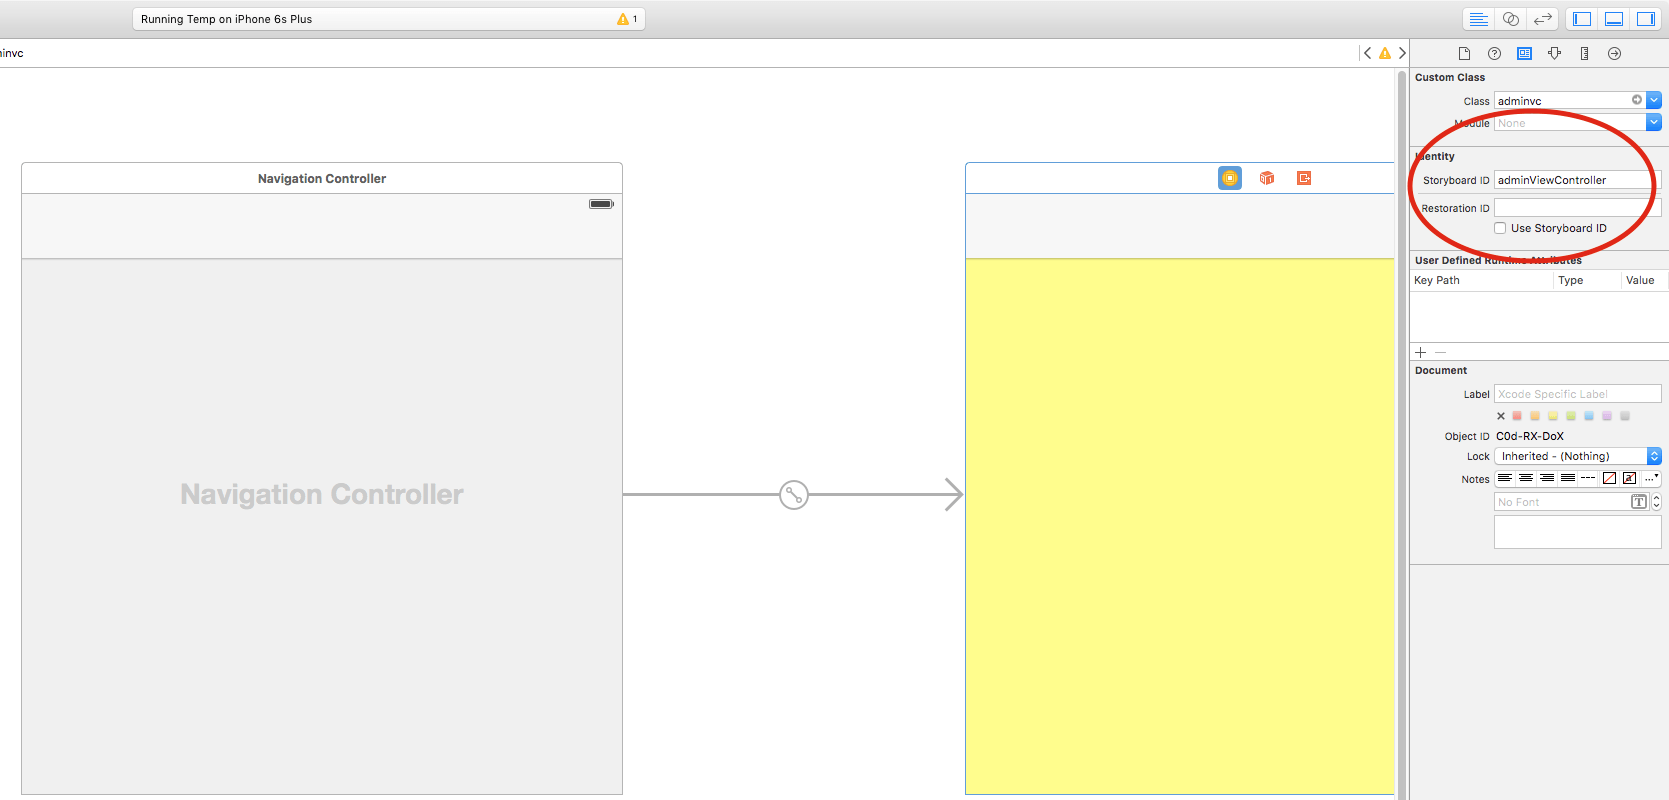Open the Module dropdown list
This screenshot has width=1669, height=800.
click(1654, 123)
